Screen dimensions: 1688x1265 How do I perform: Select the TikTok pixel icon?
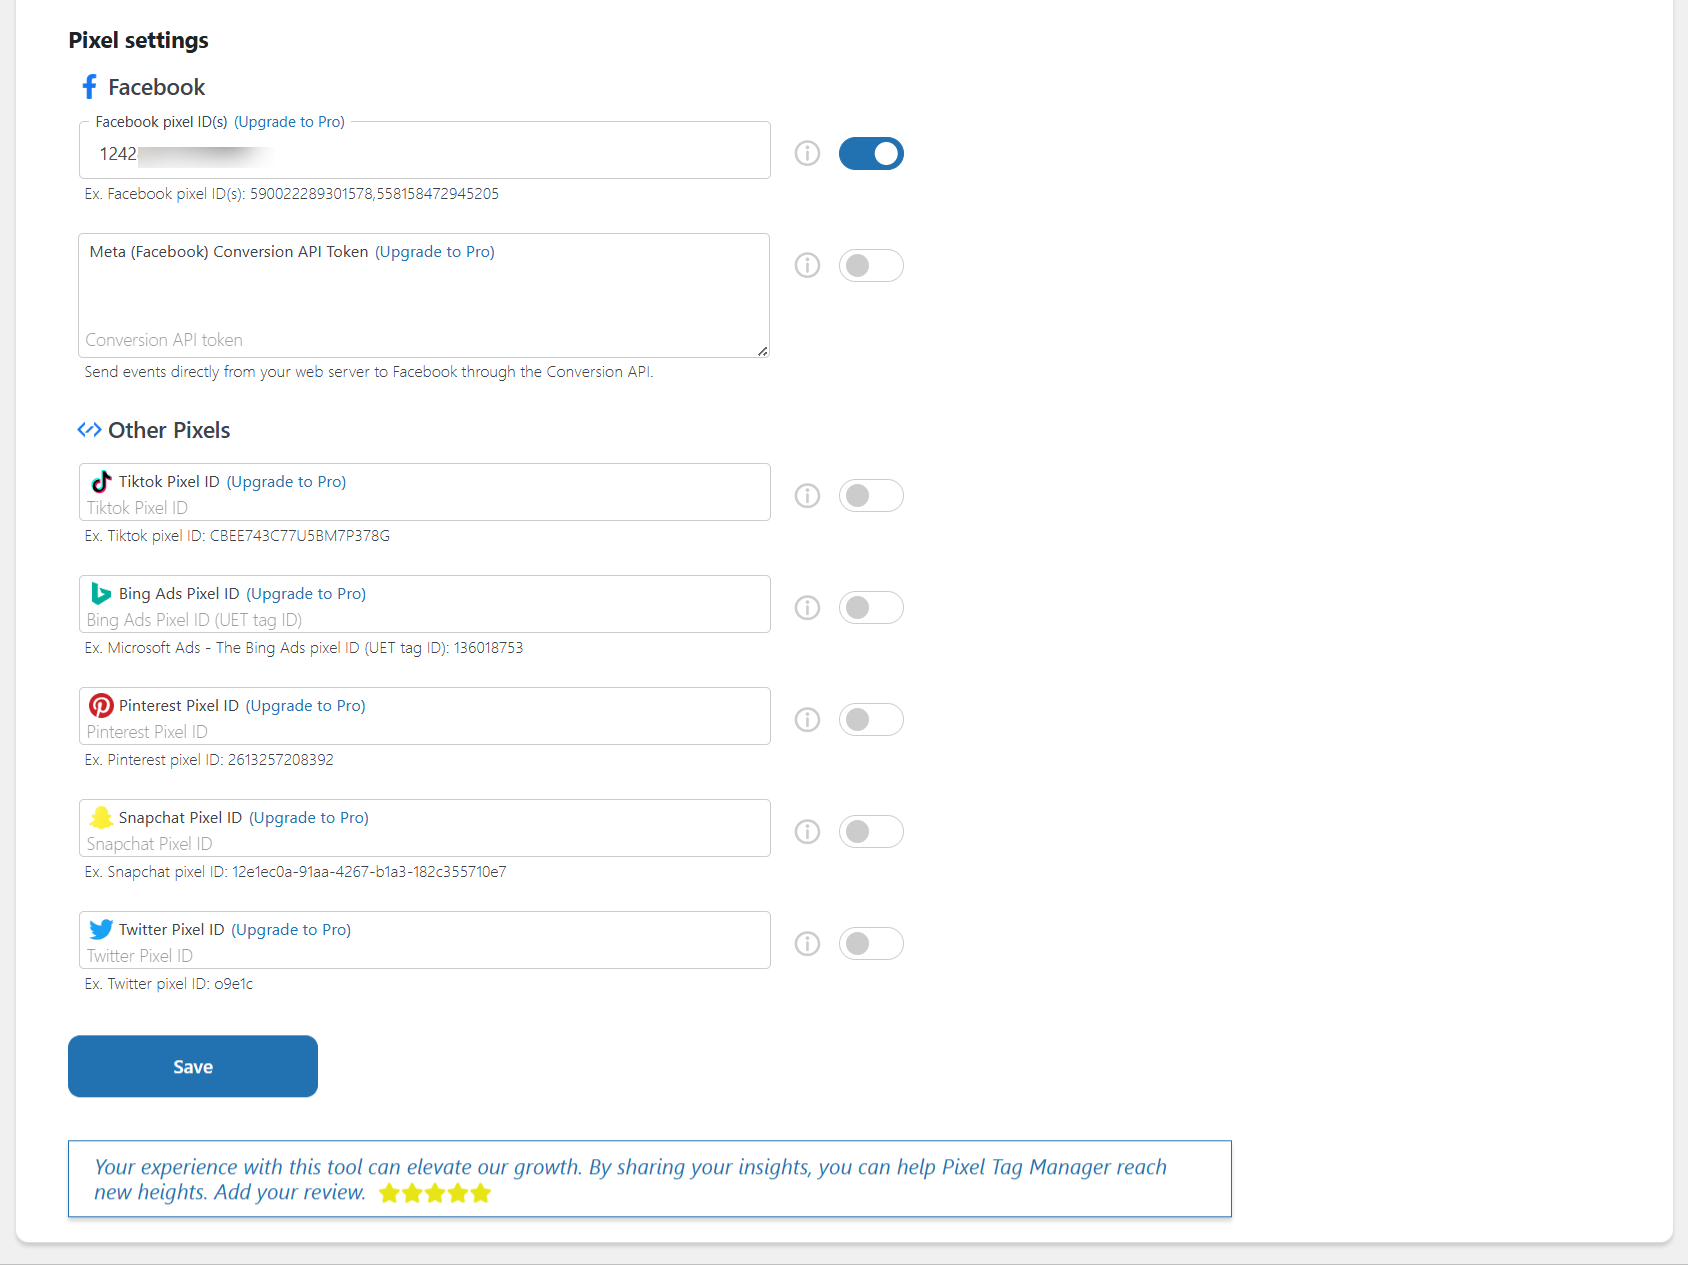click(100, 481)
